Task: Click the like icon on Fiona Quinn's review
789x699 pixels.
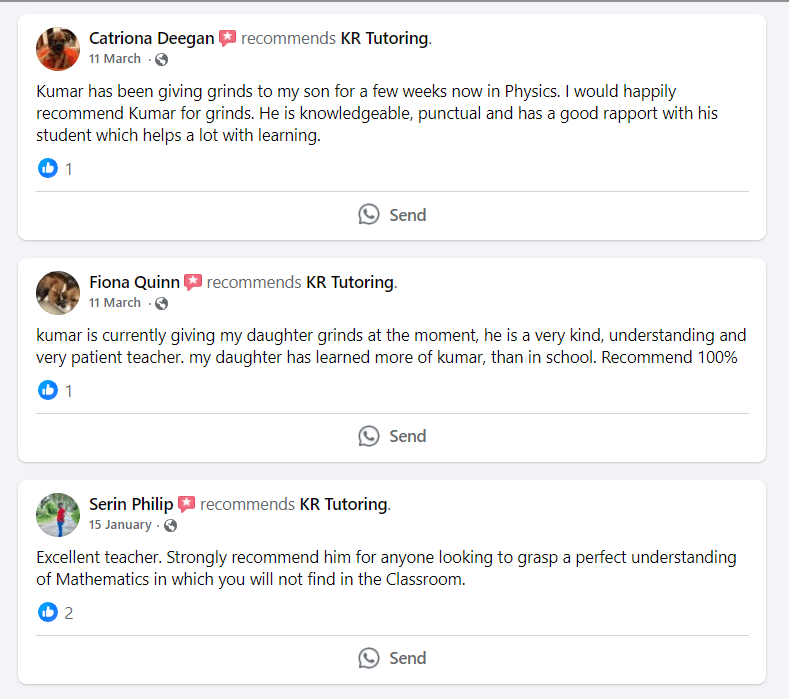Action: (x=48, y=391)
